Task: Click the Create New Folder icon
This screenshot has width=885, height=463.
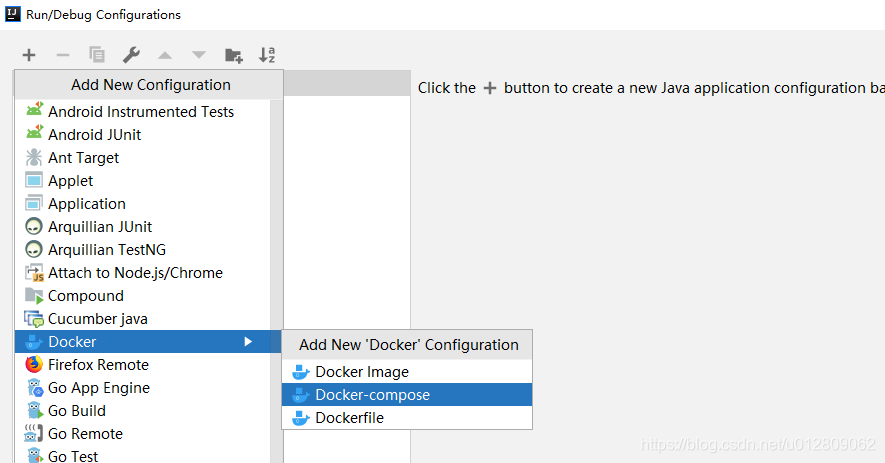Action: (x=233, y=55)
